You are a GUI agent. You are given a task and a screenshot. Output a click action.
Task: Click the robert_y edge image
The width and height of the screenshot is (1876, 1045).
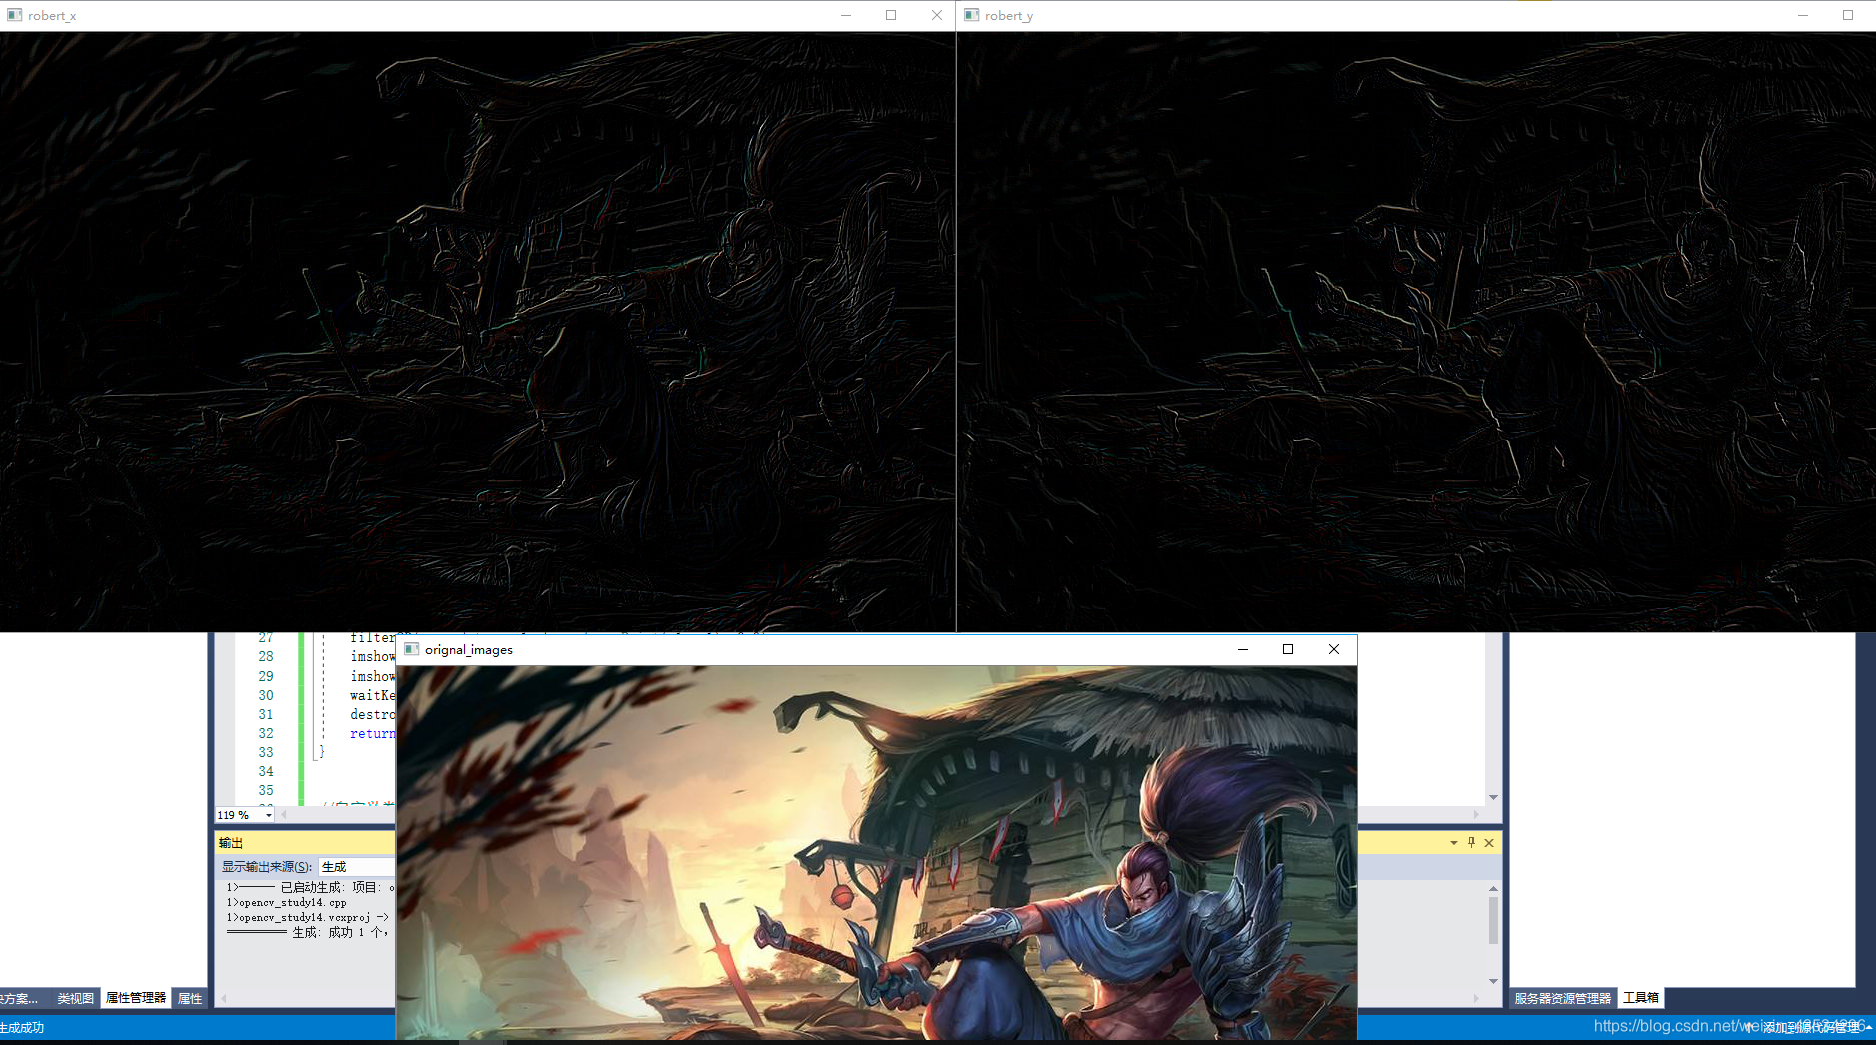pyautogui.click(x=1416, y=331)
